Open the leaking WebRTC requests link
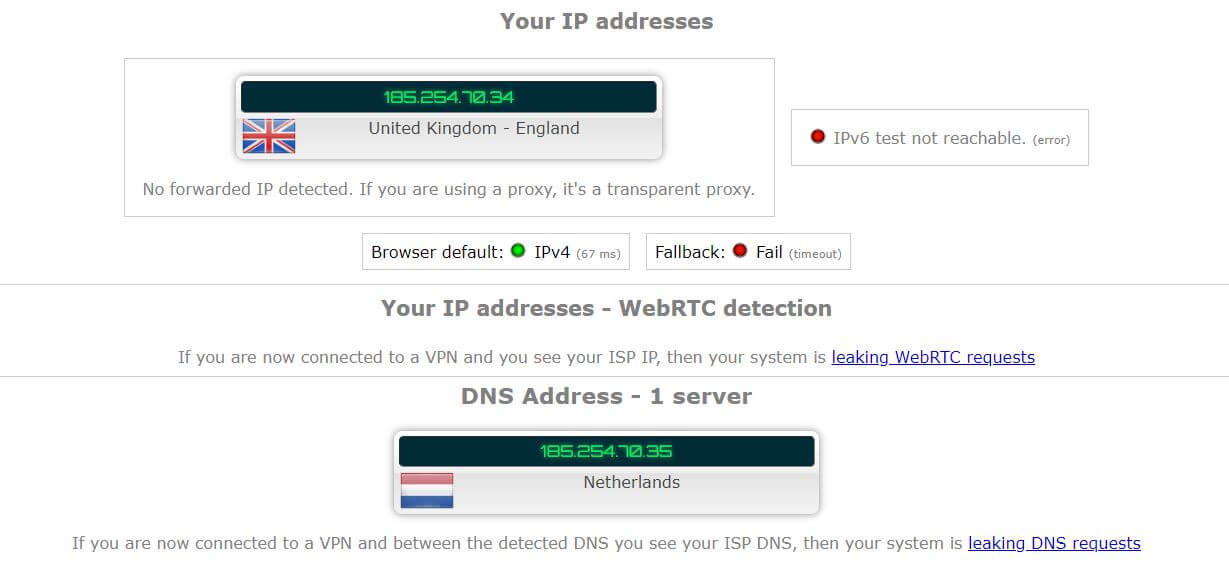 coord(933,357)
